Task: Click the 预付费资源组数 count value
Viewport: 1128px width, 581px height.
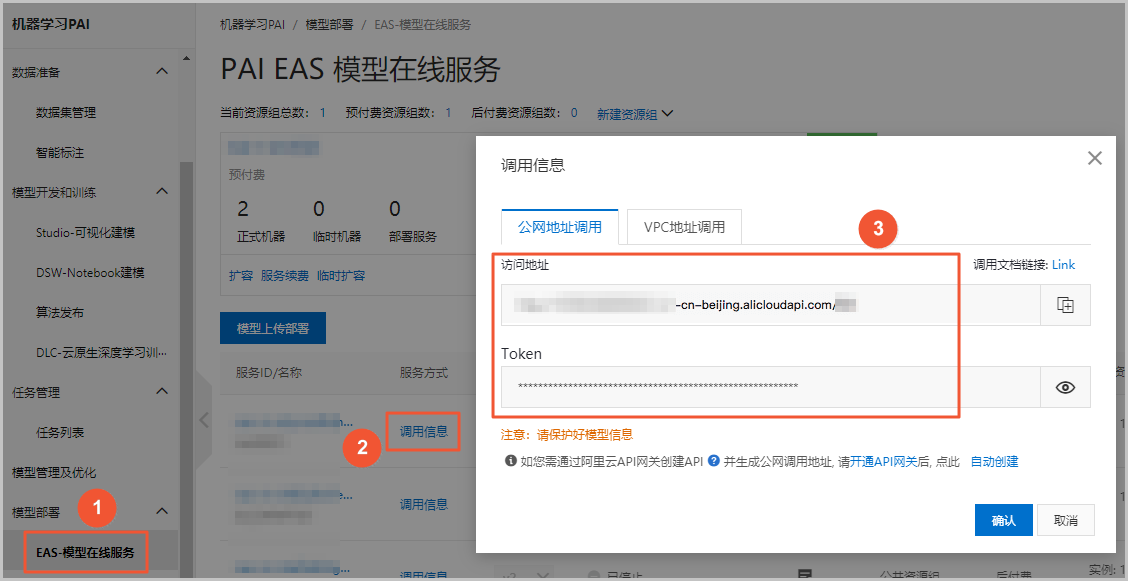Action: [448, 113]
